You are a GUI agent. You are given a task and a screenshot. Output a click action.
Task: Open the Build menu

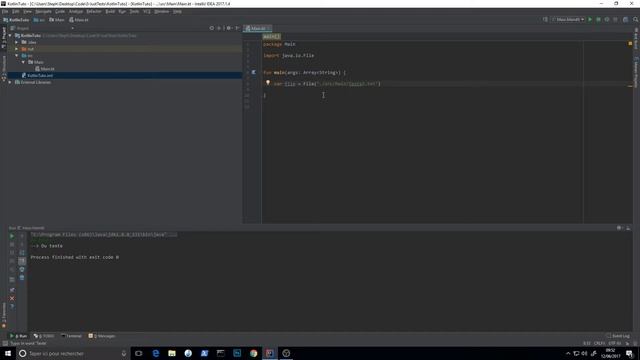(x=110, y=11)
